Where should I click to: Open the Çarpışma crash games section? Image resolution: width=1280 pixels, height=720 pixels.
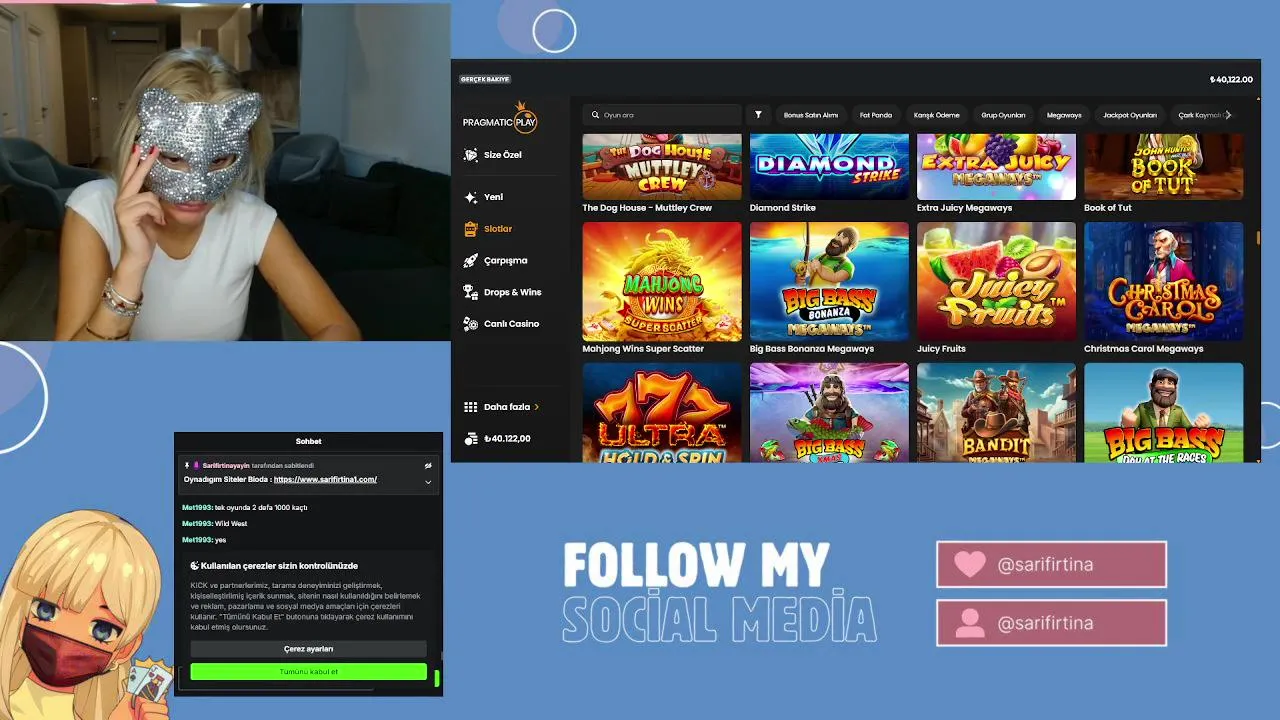click(x=496, y=260)
